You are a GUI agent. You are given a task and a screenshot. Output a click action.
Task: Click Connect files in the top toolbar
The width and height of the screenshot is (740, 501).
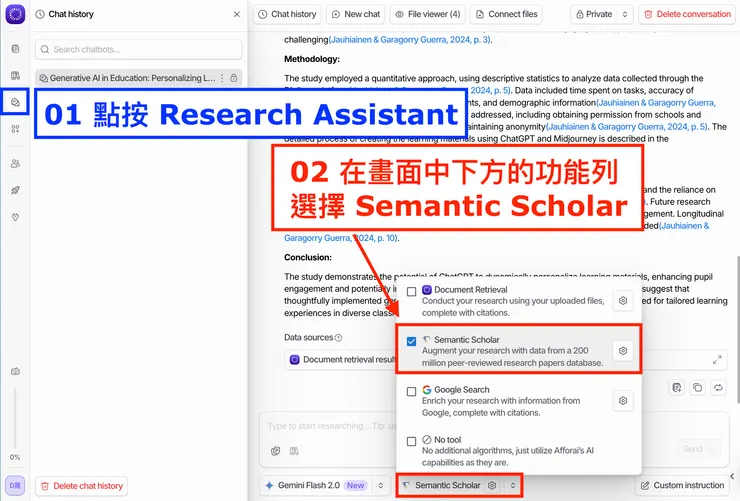(x=506, y=14)
